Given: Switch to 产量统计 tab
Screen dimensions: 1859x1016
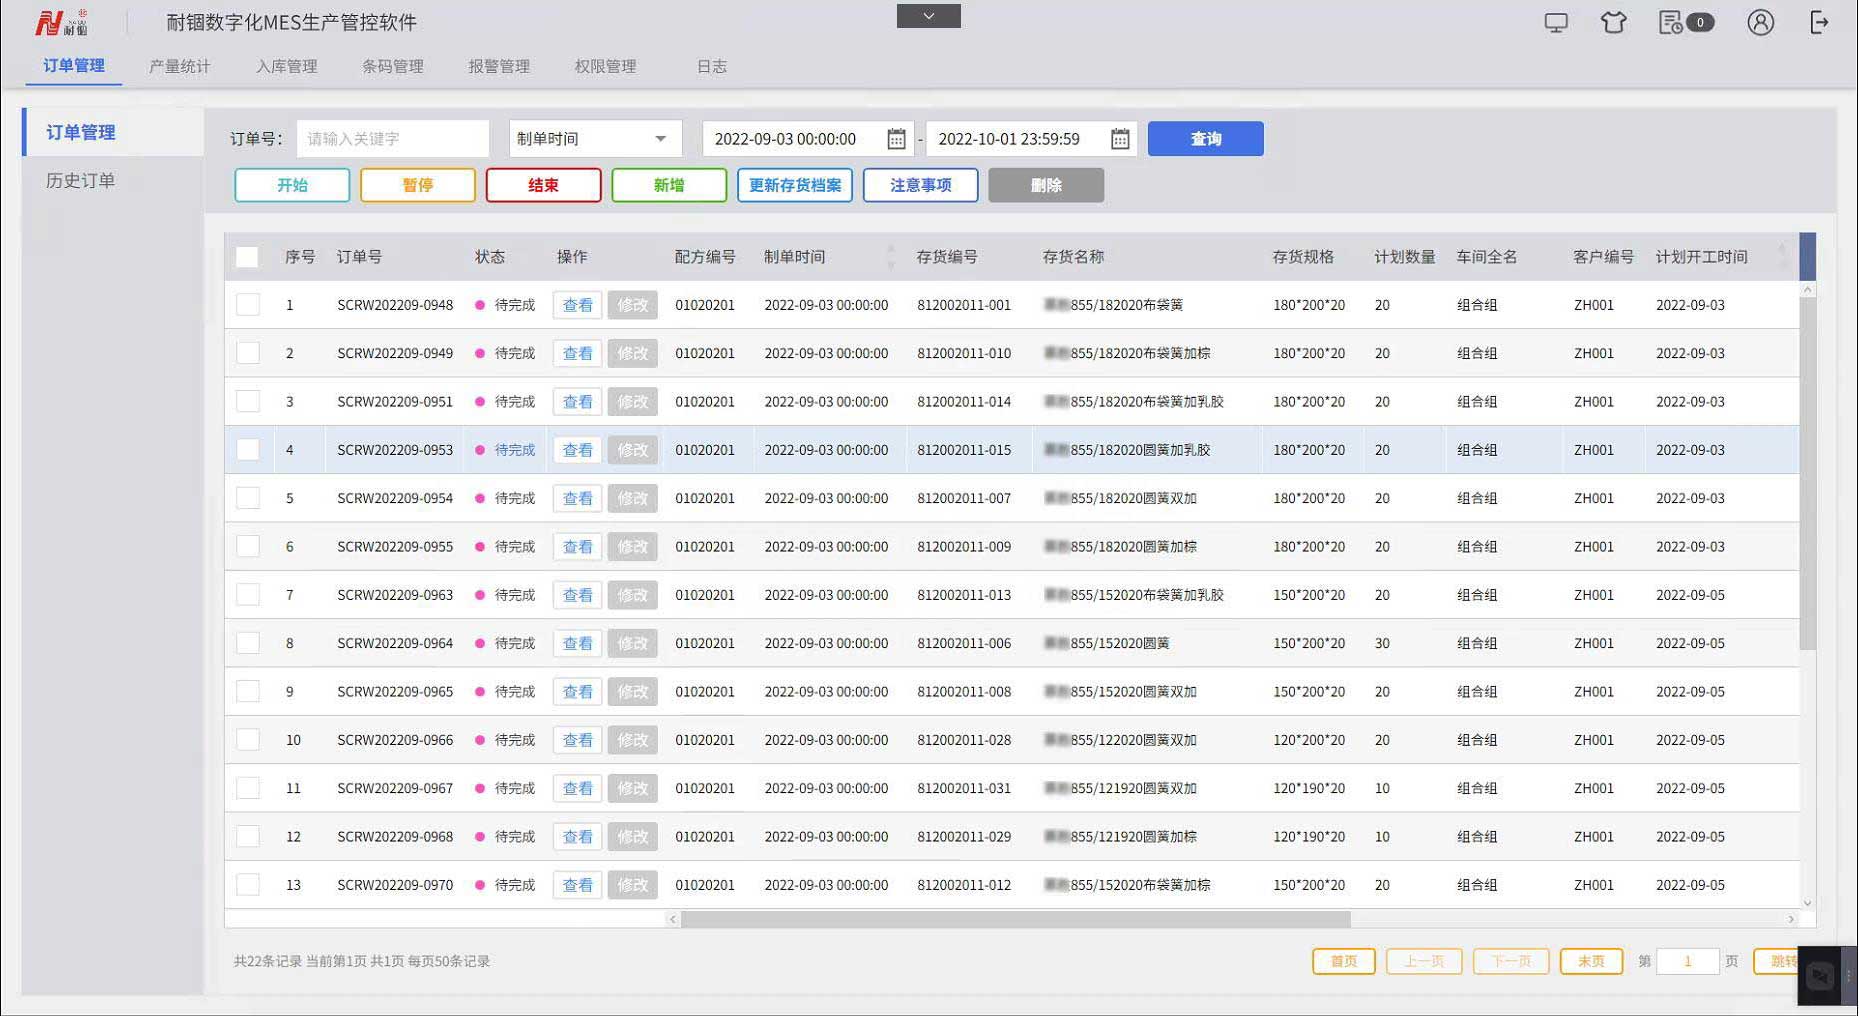Looking at the screenshot, I should pyautogui.click(x=180, y=66).
